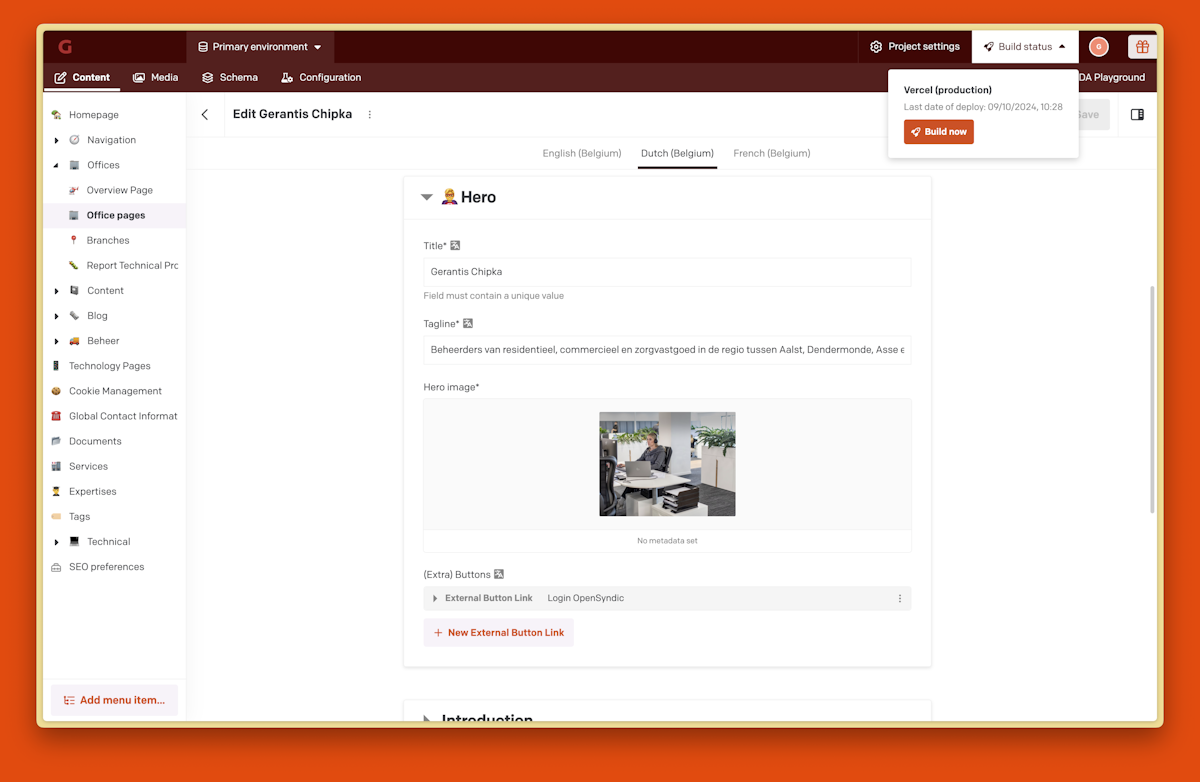Open the Media tab

(155, 77)
